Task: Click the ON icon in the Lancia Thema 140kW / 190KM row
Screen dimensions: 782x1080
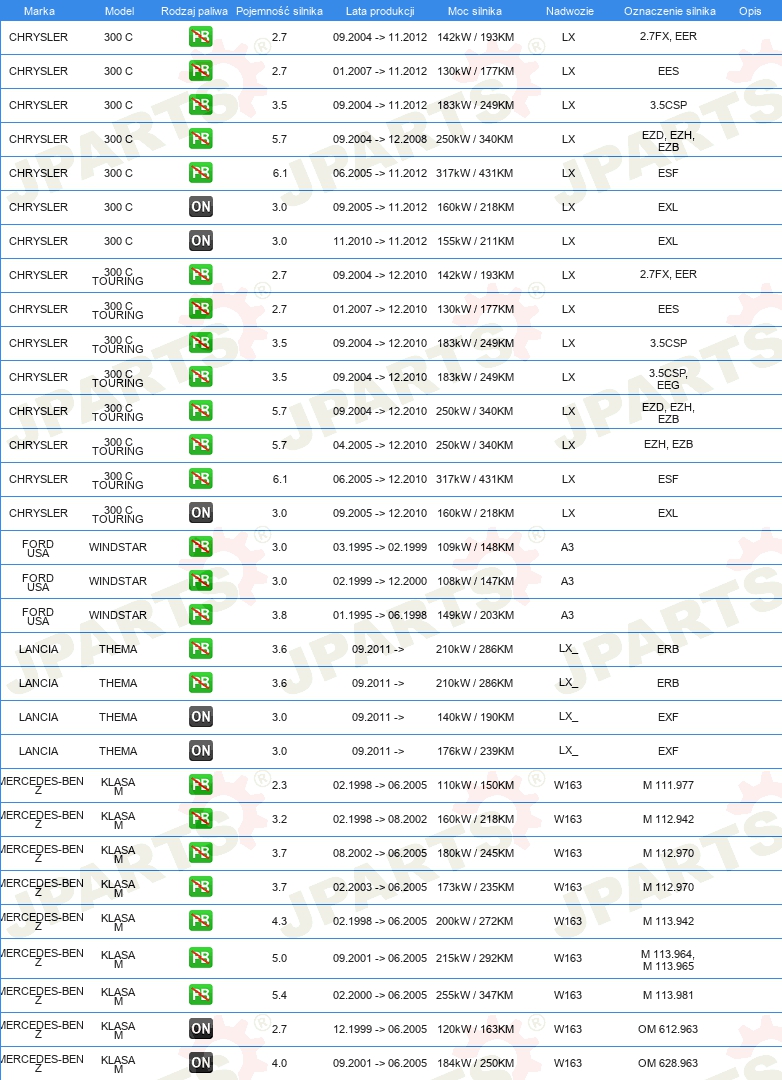Action: 200,717
